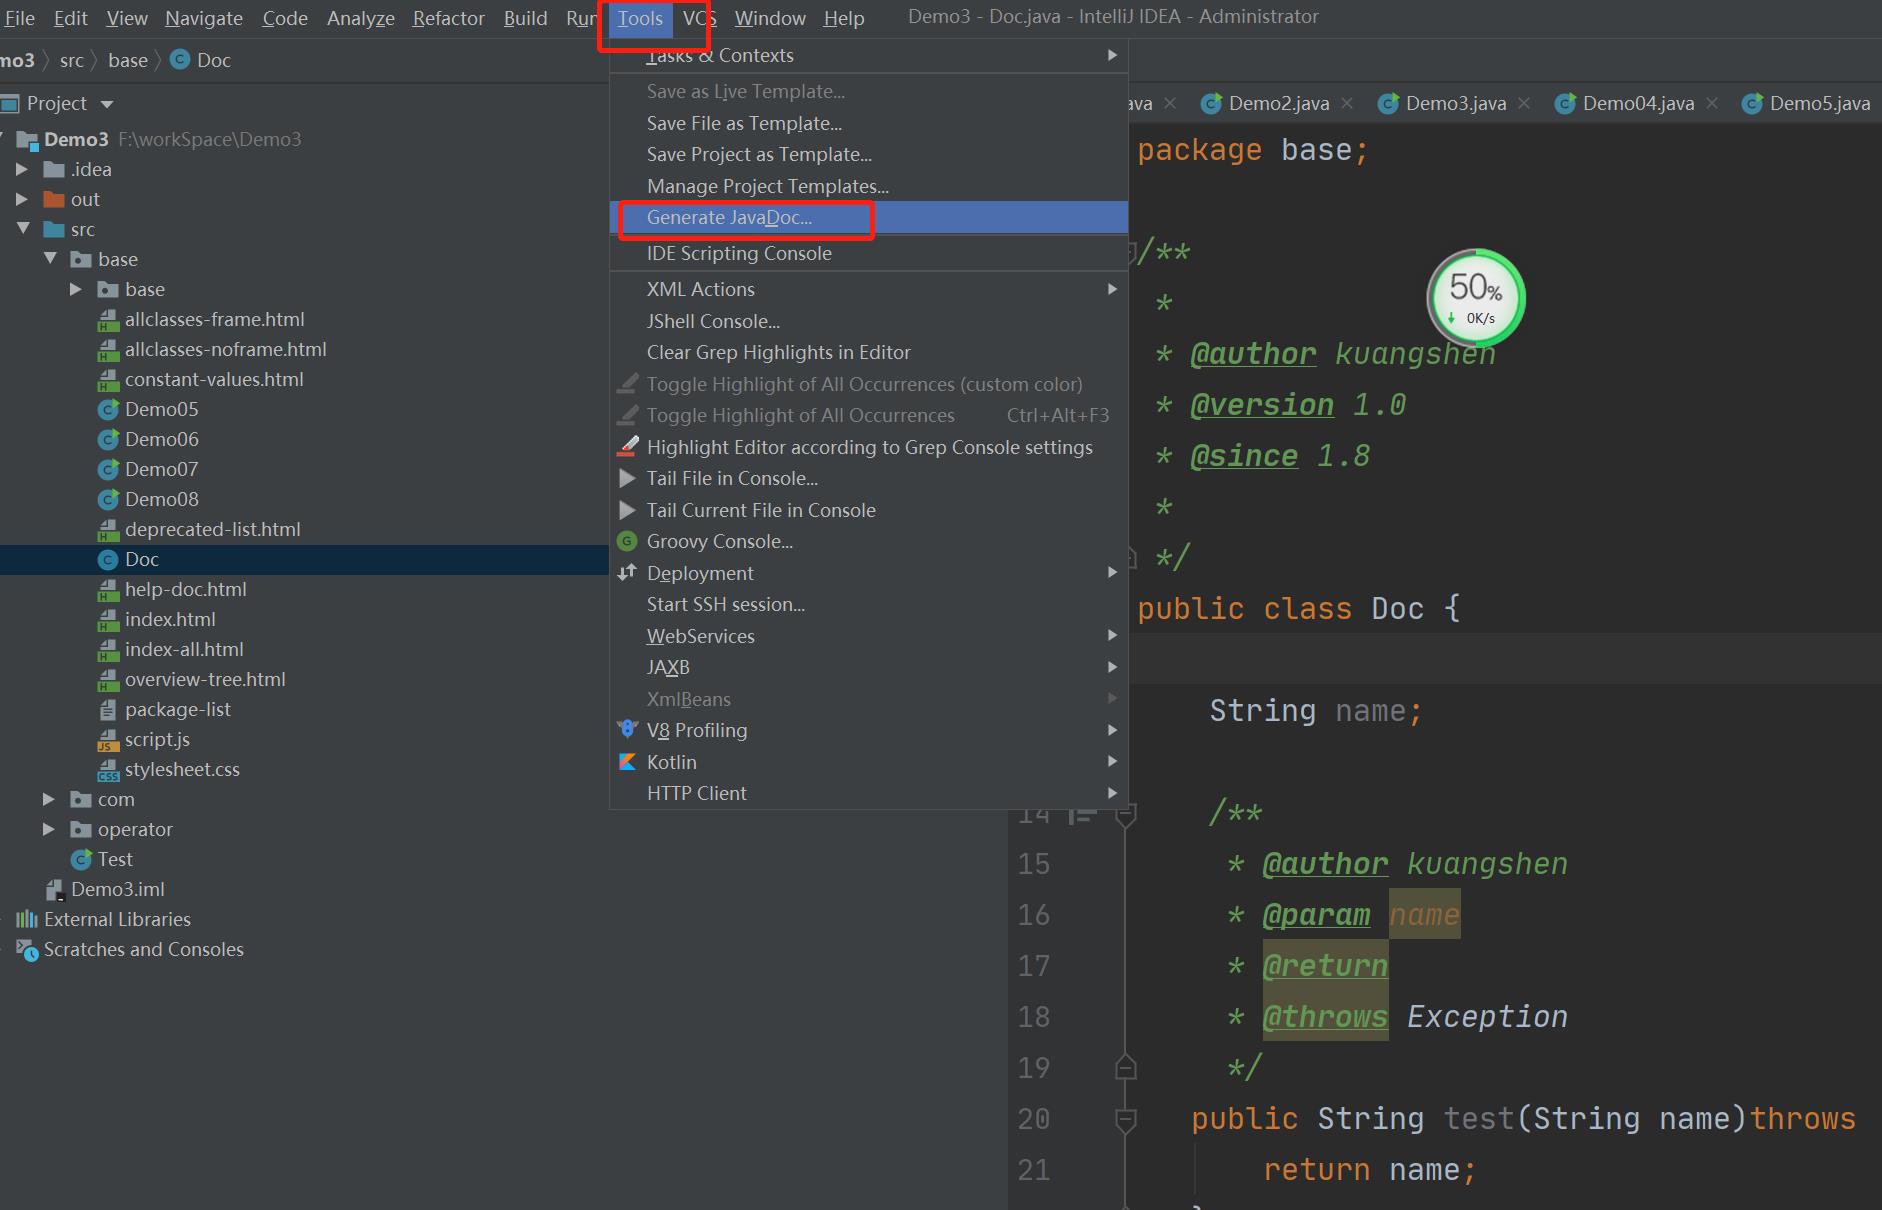Image resolution: width=1882 pixels, height=1210 pixels.
Task: Select overview-tree.html in project tree
Action: coord(205,679)
